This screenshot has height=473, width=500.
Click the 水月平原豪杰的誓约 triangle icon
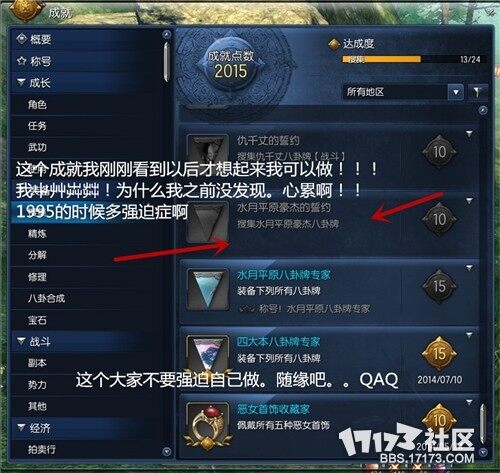pyautogui.click(x=208, y=222)
